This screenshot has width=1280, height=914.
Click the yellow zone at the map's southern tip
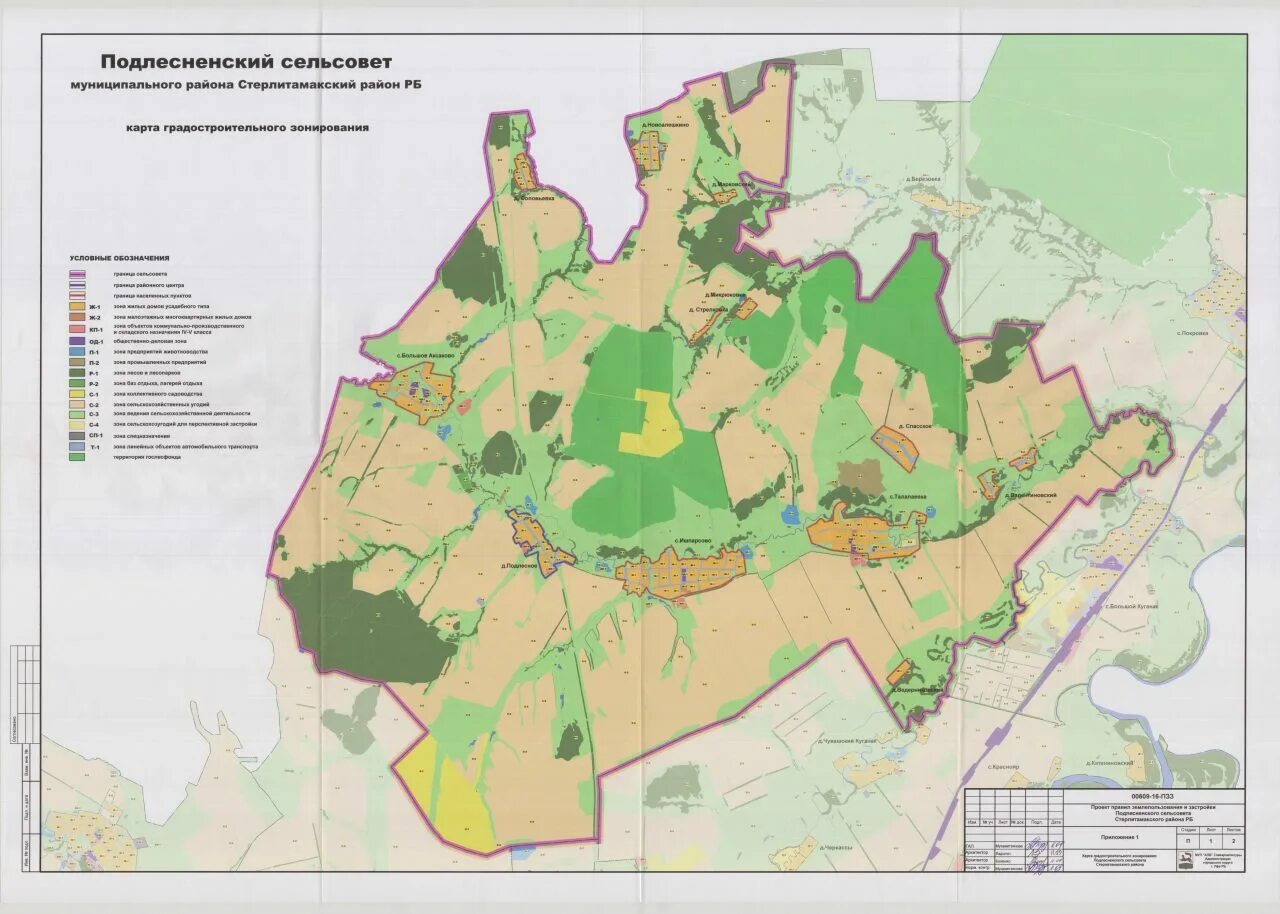[x=447, y=798]
